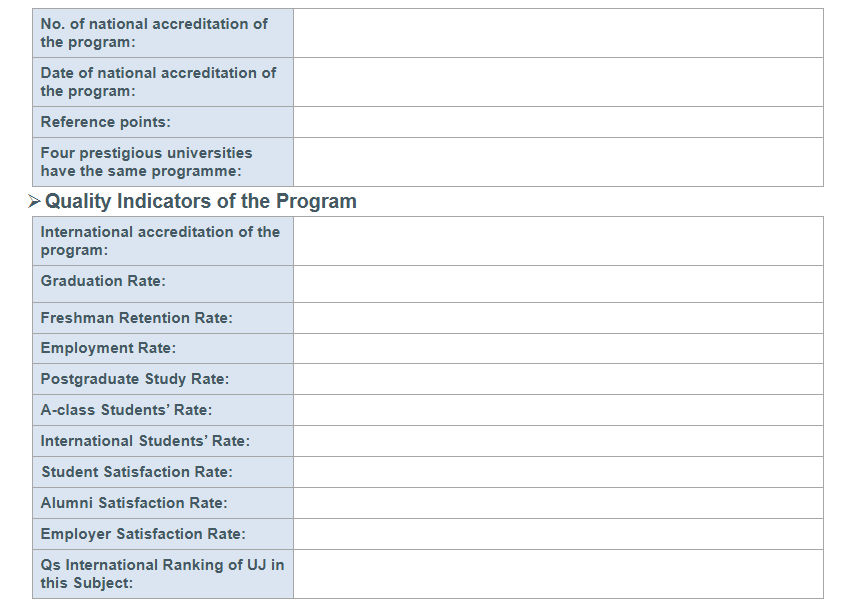Click the Freshman Retention Rate value cell
Viewport: 857px width, 604px height.
point(558,318)
